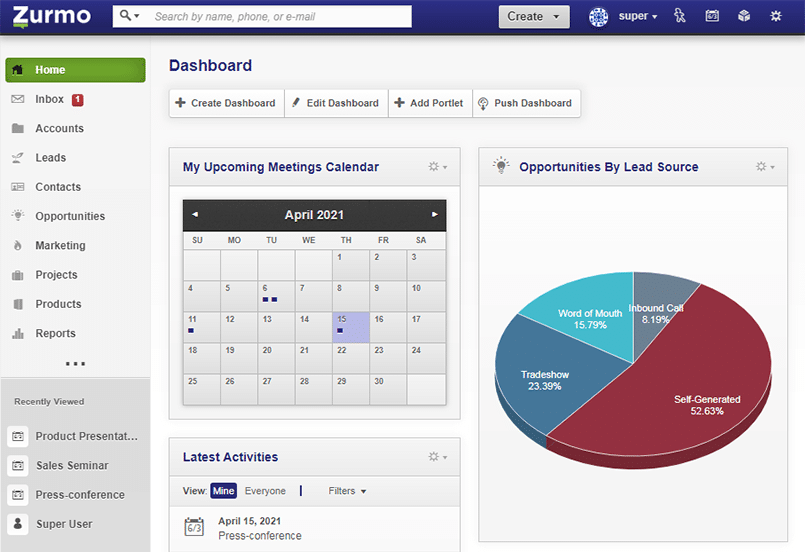Open the settings gear in top bar

(776, 16)
